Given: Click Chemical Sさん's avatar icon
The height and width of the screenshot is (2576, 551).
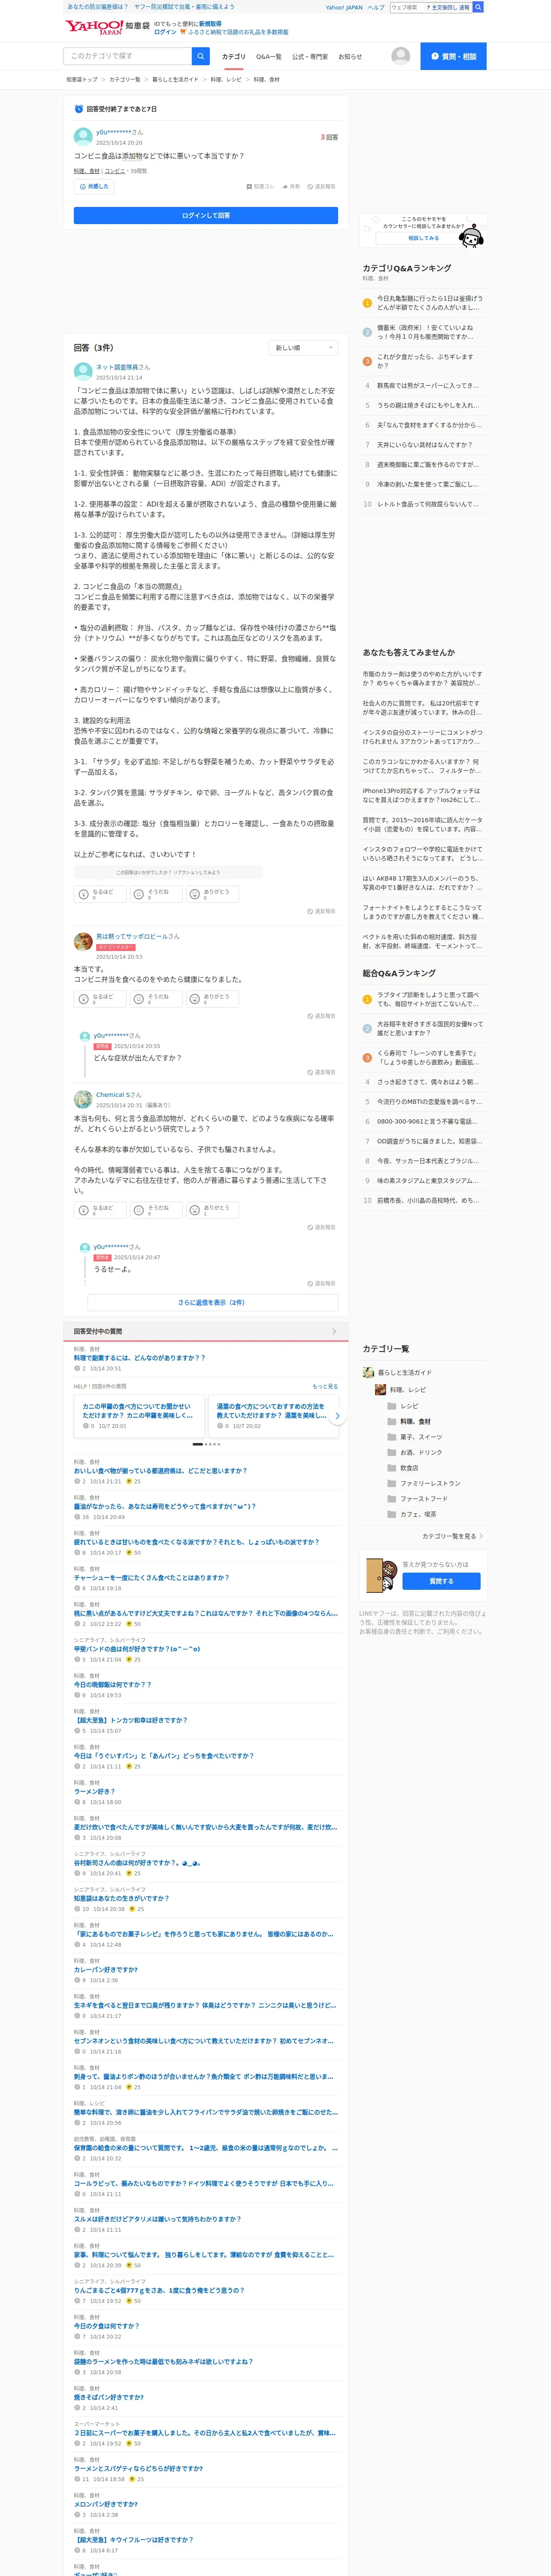Looking at the screenshot, I should coord(83,1099).
